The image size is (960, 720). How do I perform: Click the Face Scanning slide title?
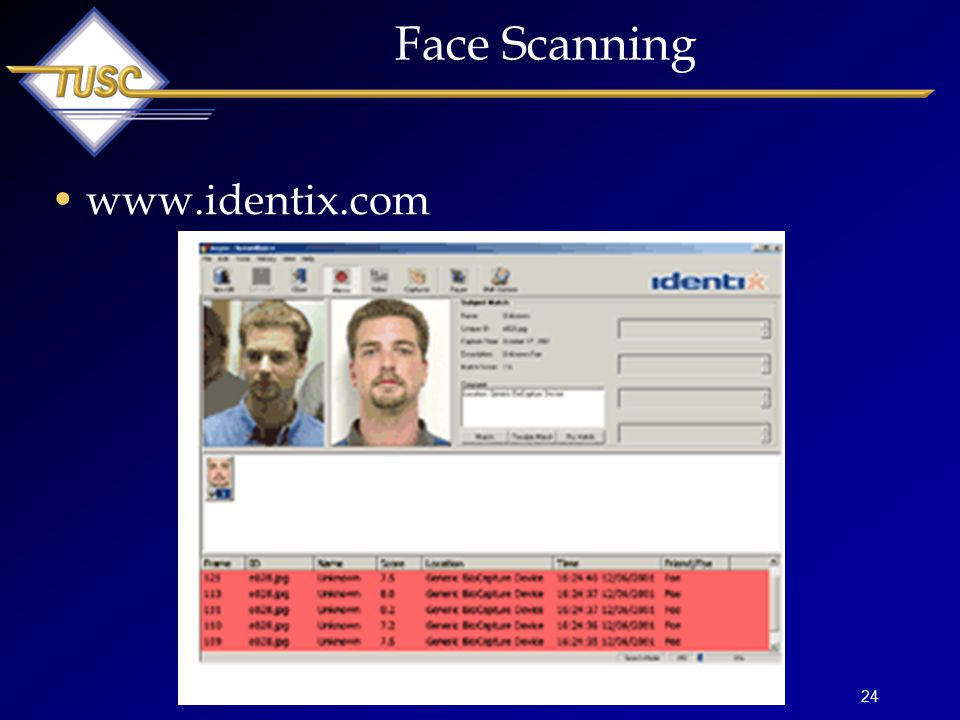coord(545,46)
